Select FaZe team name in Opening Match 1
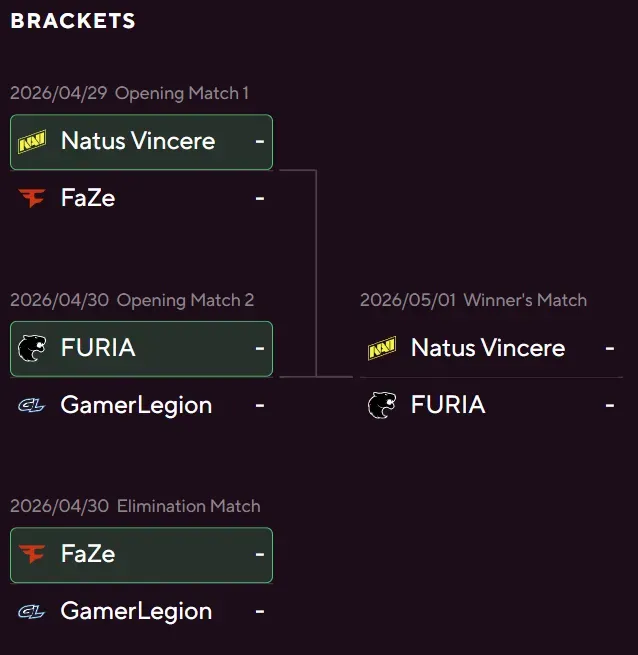The height and width of the screenshot is (655, 638). pyautogui.click(x=88, y=198)
